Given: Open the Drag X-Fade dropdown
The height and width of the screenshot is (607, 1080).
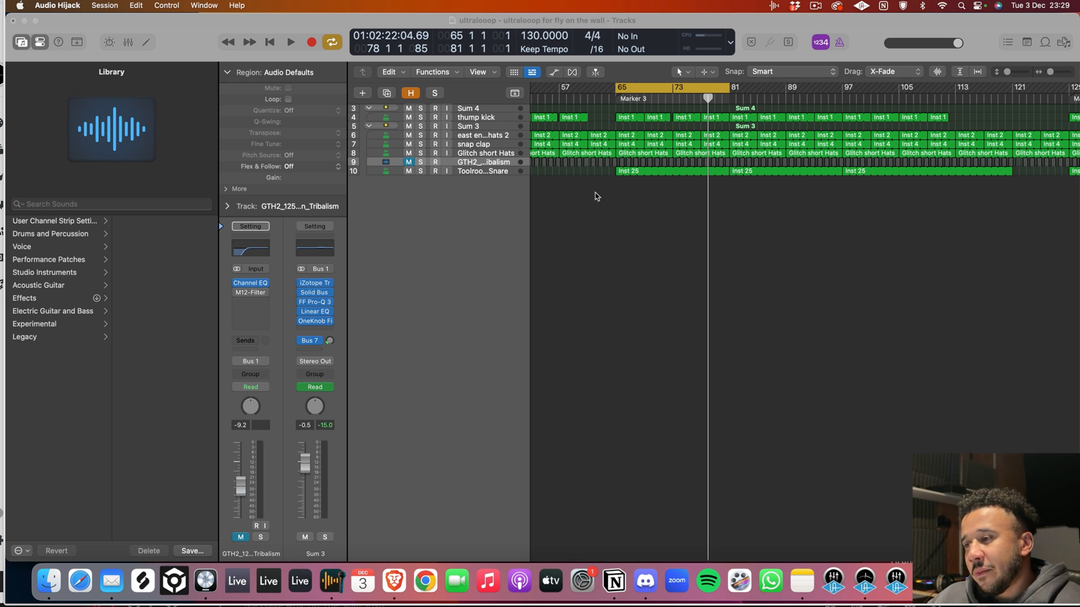Looking at the screenshot, I should click(x=895, y=72).
